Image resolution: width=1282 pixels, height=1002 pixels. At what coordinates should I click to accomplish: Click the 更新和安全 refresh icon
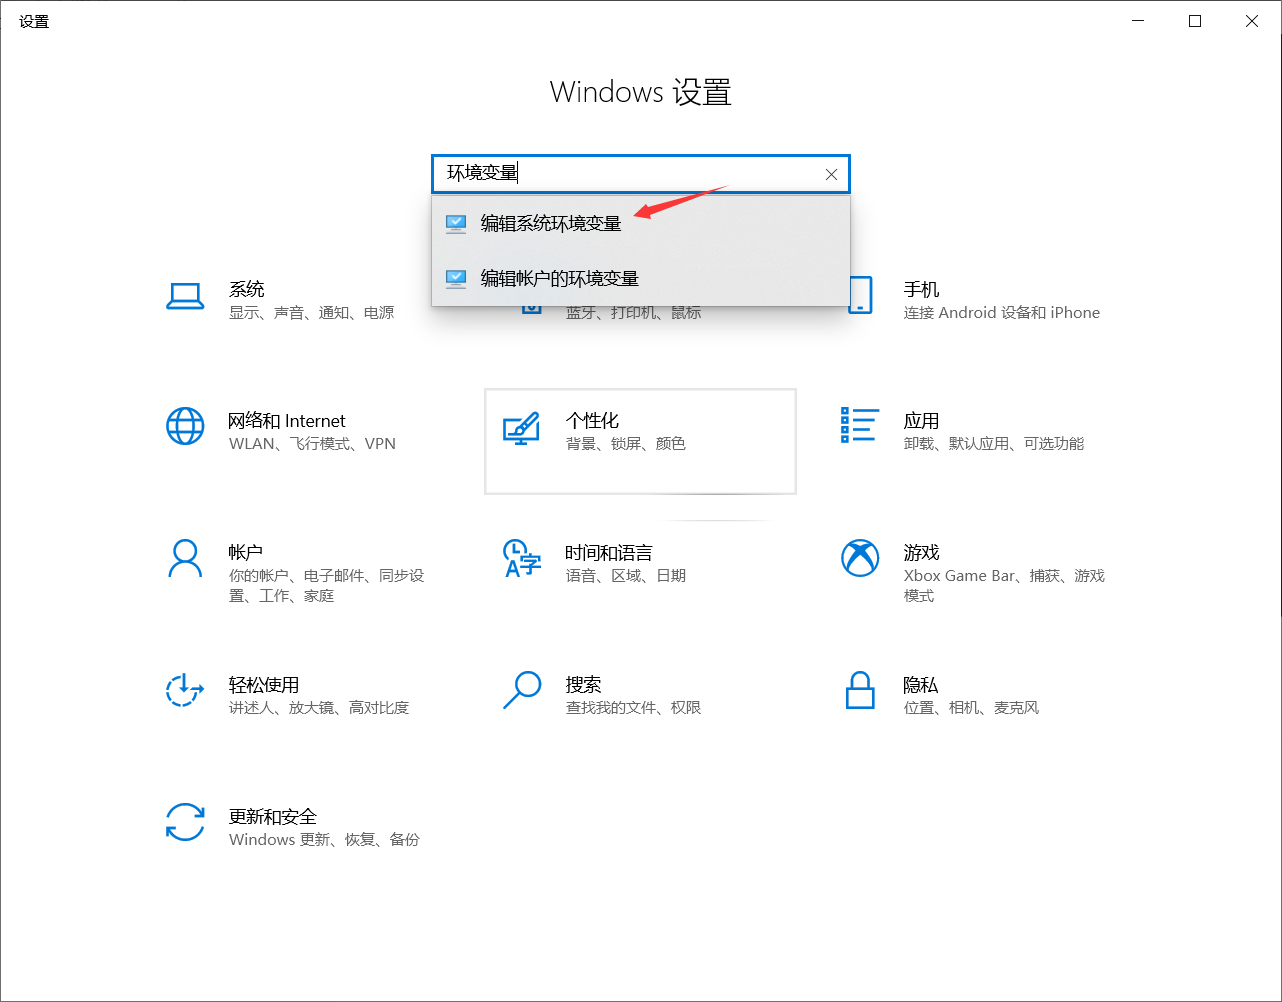point(185,822)
